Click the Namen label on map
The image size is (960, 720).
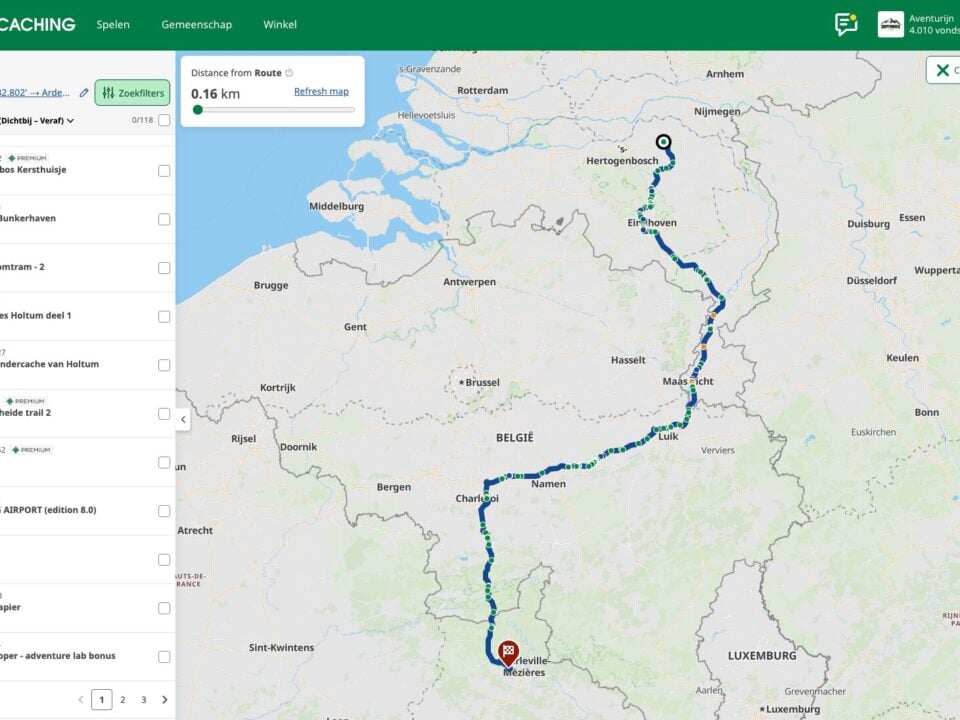[549, 484]
